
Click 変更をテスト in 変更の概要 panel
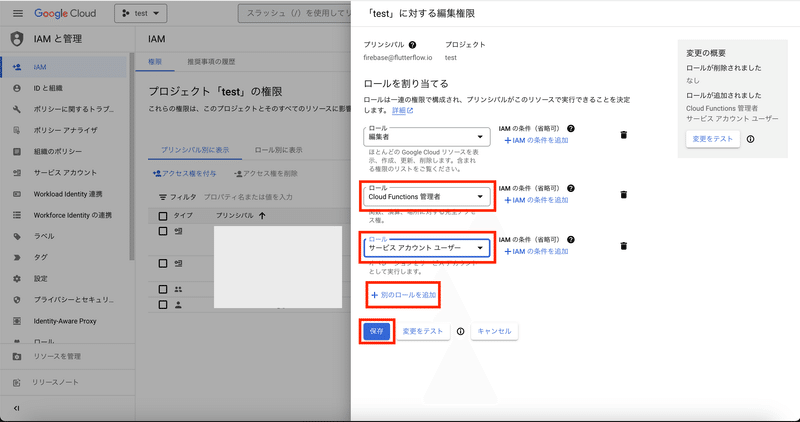pyautogui.click(x=713, y=139)
